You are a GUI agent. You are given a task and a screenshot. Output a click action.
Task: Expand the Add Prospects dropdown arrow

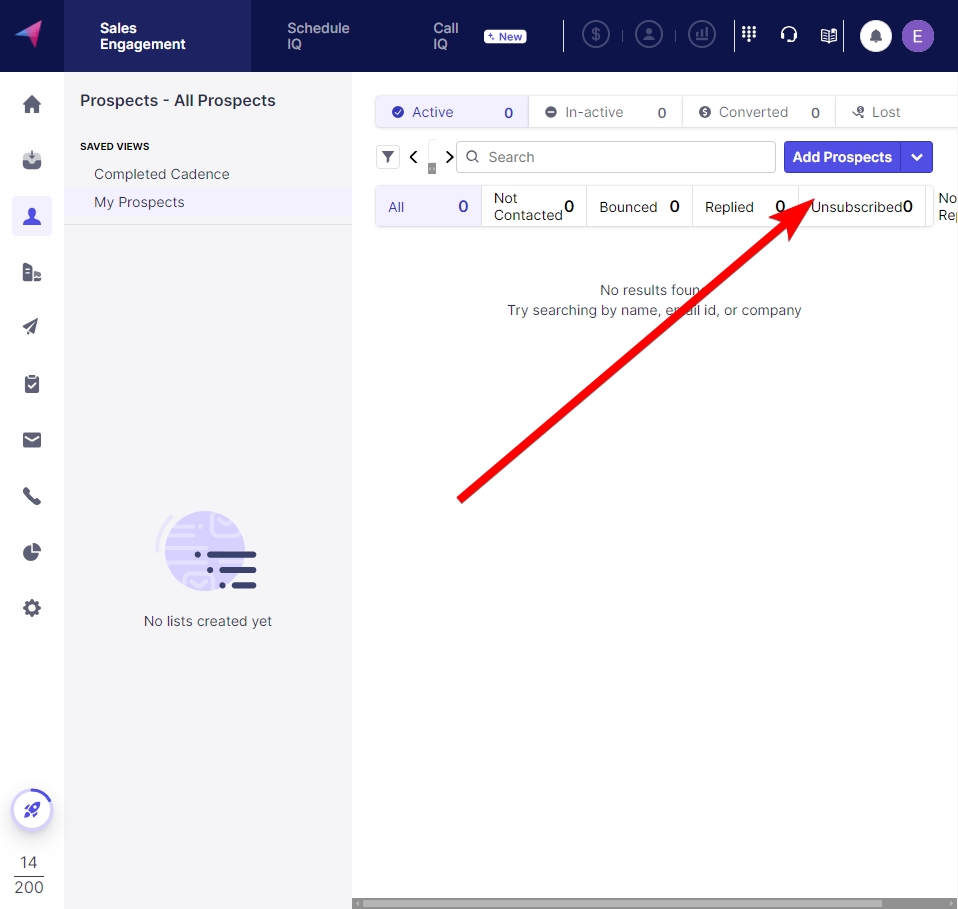(917, 157)
